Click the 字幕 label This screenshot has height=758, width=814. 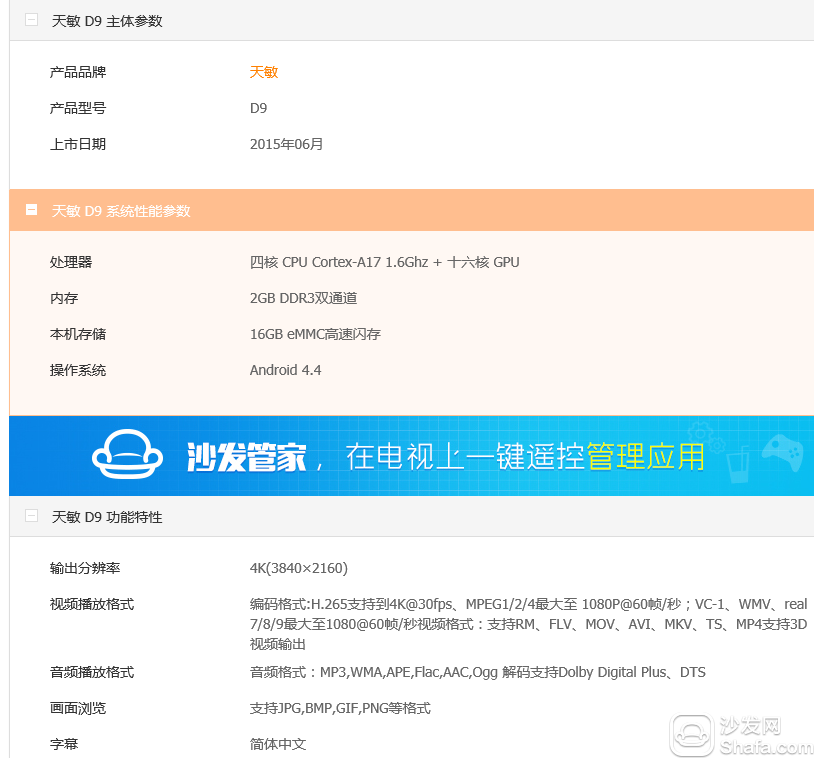(x=64, y=744)
